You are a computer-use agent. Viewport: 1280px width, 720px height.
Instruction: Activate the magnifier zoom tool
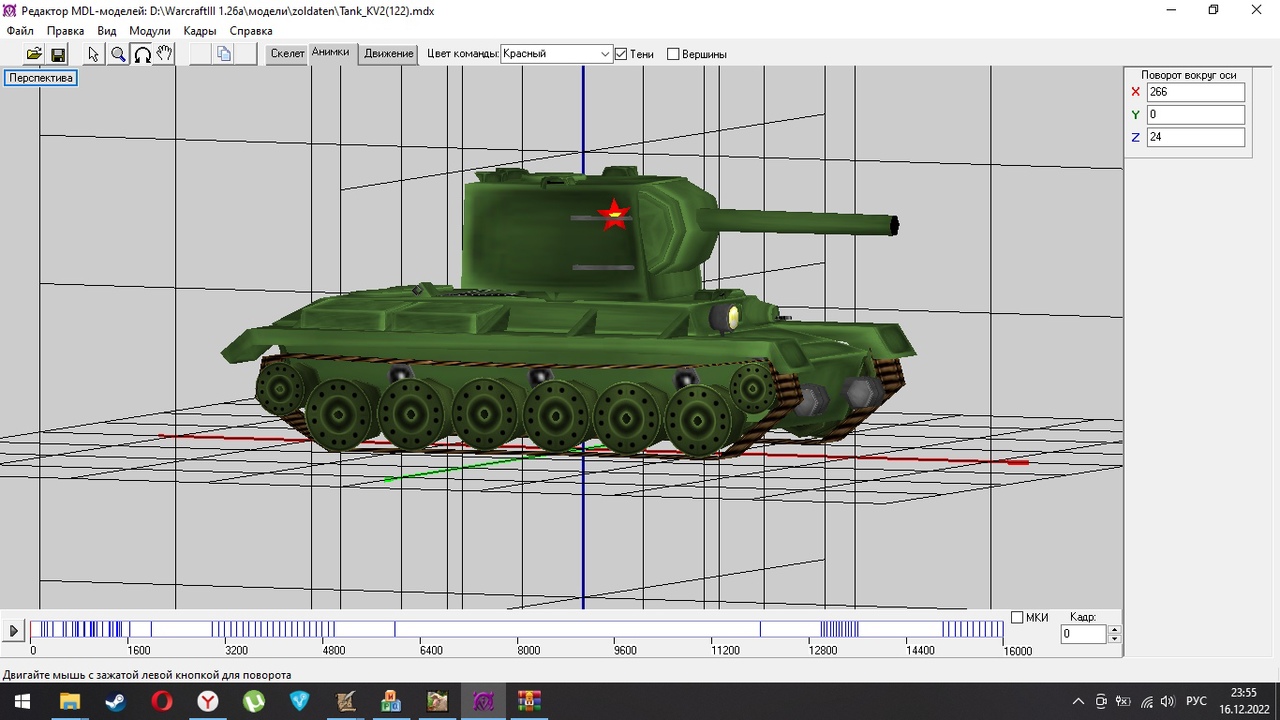118,54
